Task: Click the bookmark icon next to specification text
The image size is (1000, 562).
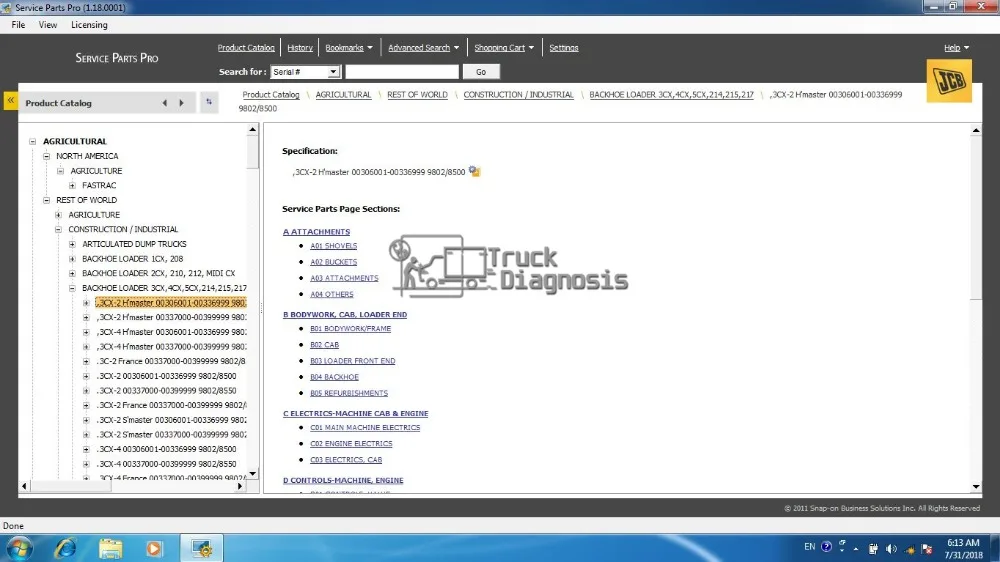Action: click(x=474, y=171)
